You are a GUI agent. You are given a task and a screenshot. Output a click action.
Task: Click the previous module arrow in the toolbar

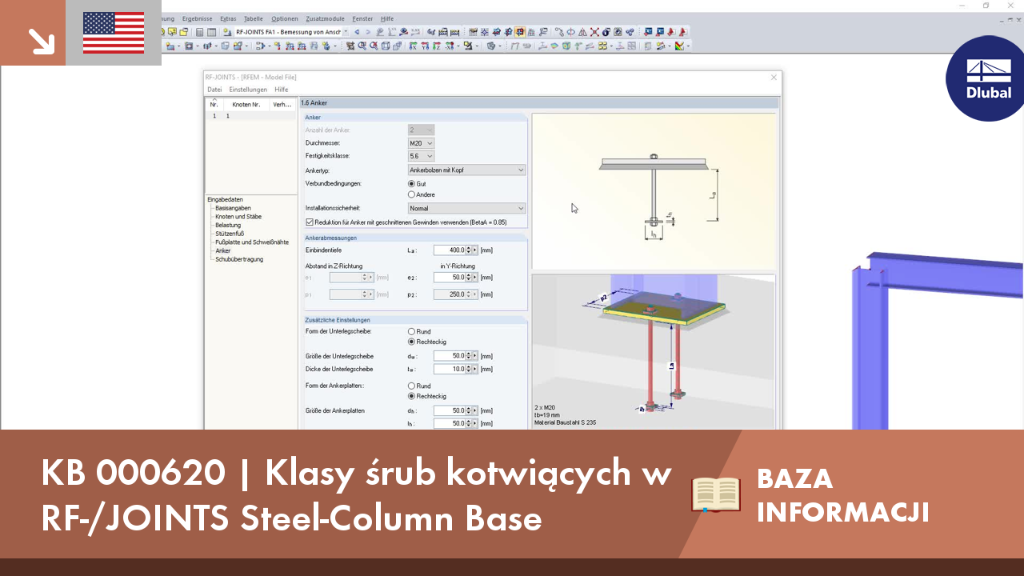(357, 32)
